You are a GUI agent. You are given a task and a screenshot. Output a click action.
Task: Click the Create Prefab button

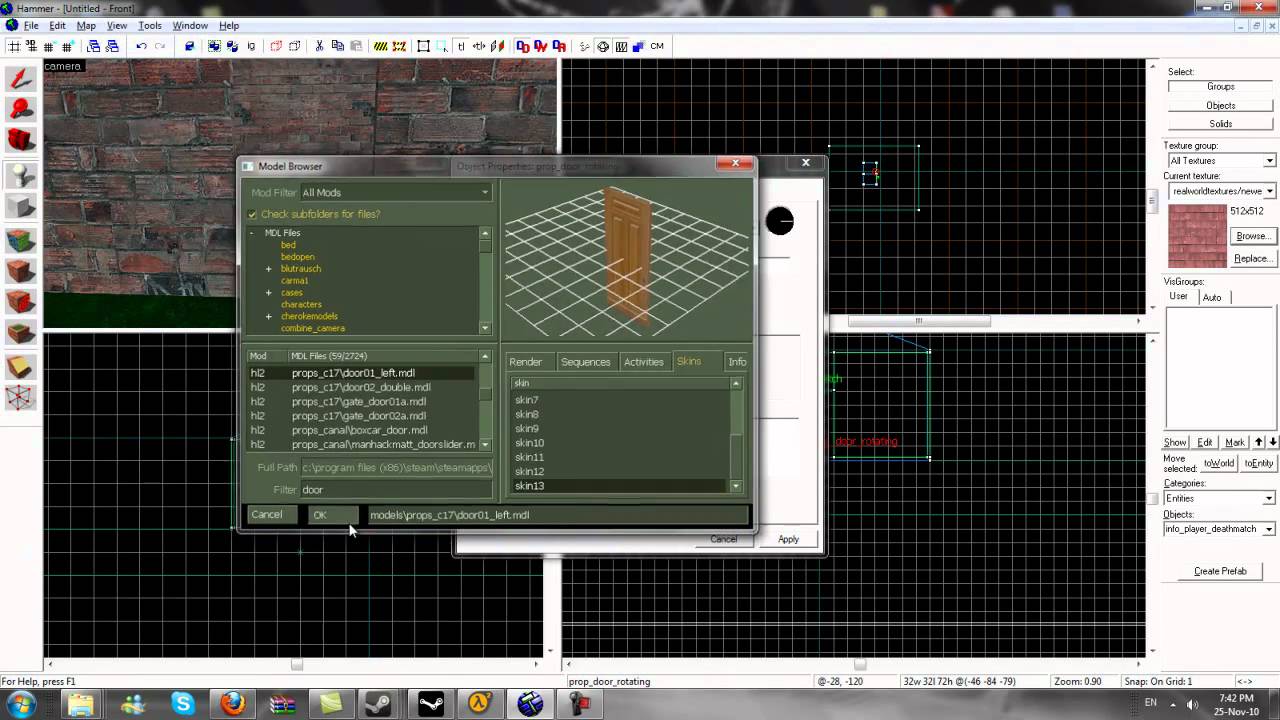click(1220, 571)
